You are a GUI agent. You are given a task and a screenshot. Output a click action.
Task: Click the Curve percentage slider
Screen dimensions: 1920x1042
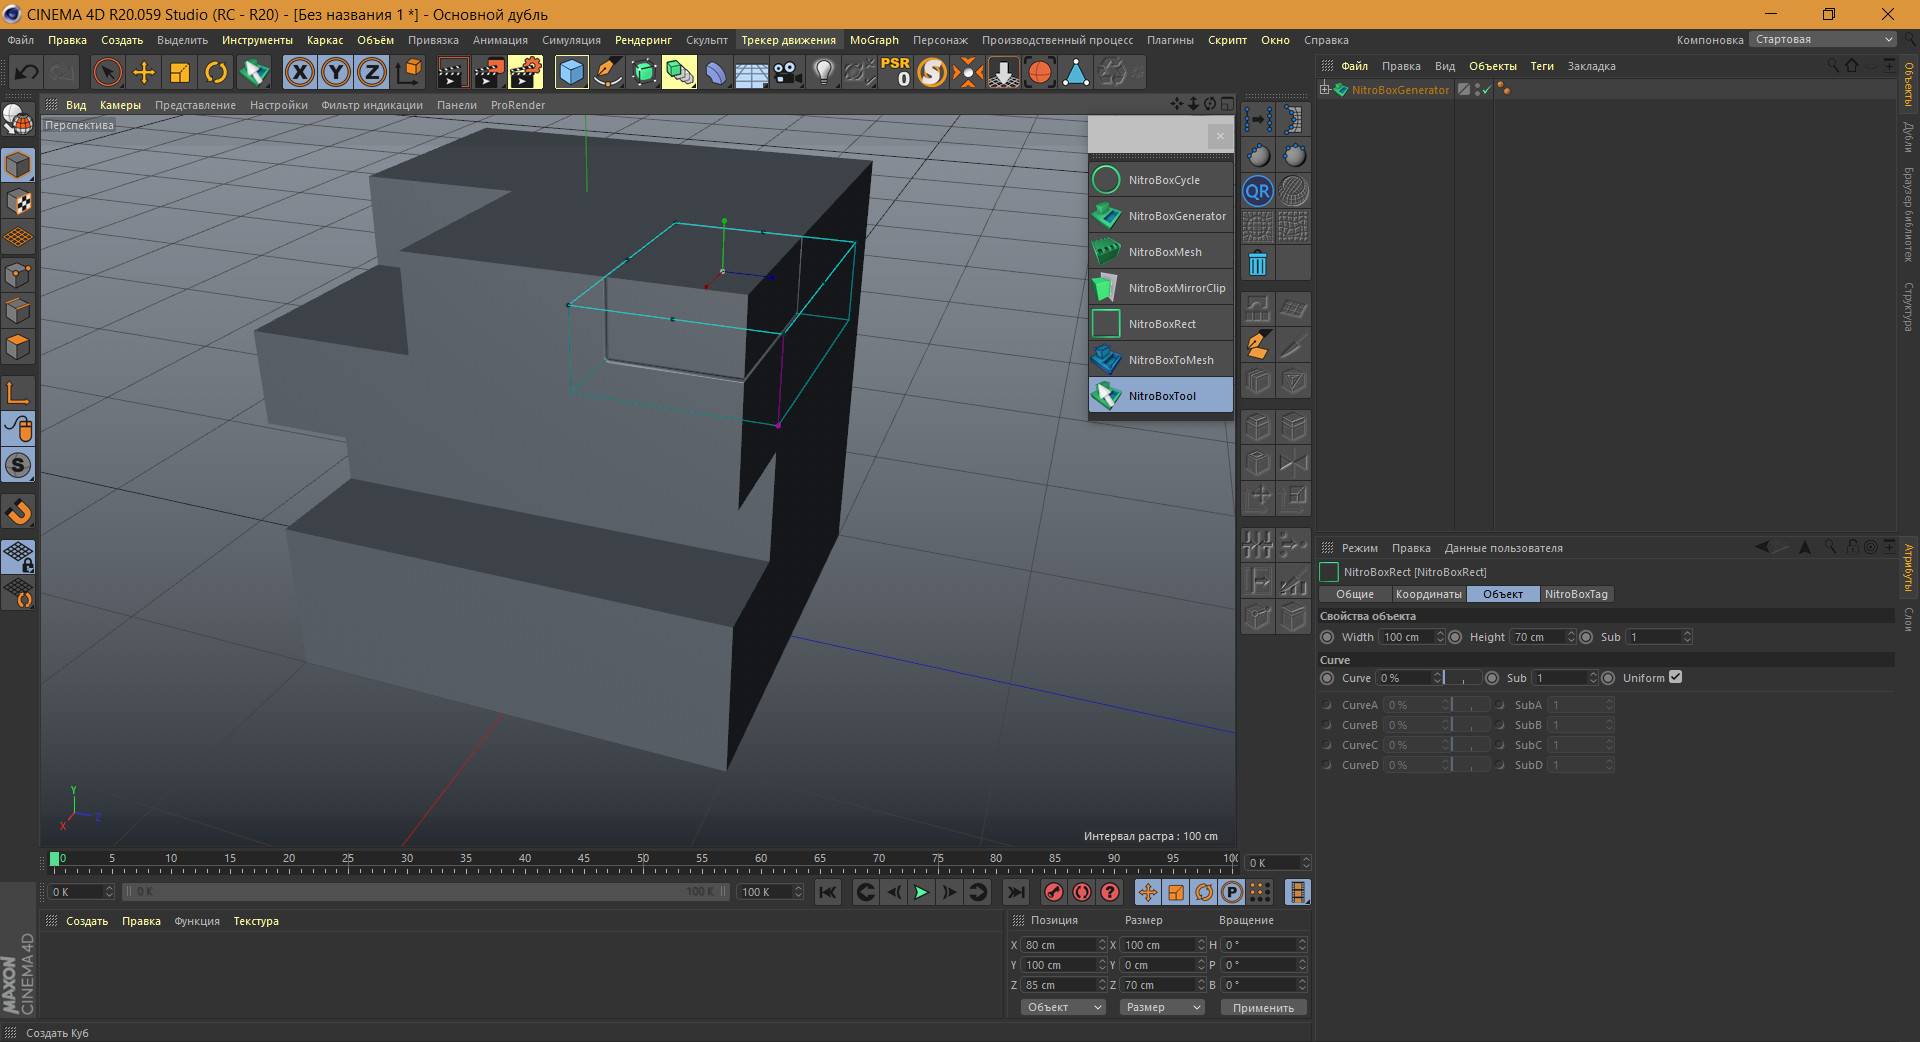click(1462, 678)
